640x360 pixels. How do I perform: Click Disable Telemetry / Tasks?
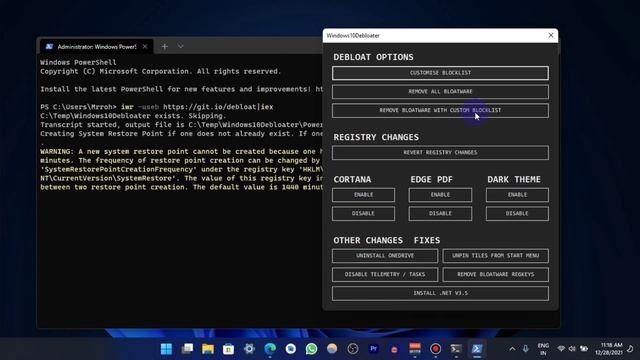[385, 275]
